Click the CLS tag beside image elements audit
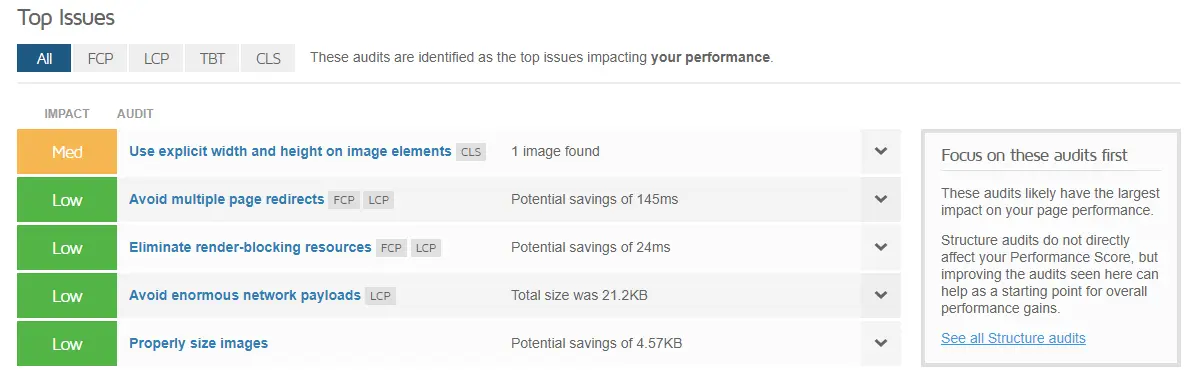This screenshot has height=391, width=1195. point(471,152)
